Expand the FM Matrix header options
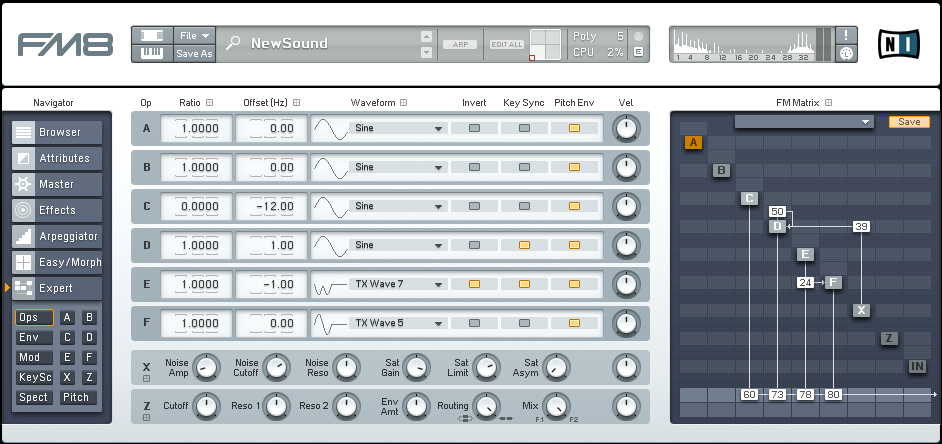The height and width of the screenshot is (444, 942). point(828,103)
